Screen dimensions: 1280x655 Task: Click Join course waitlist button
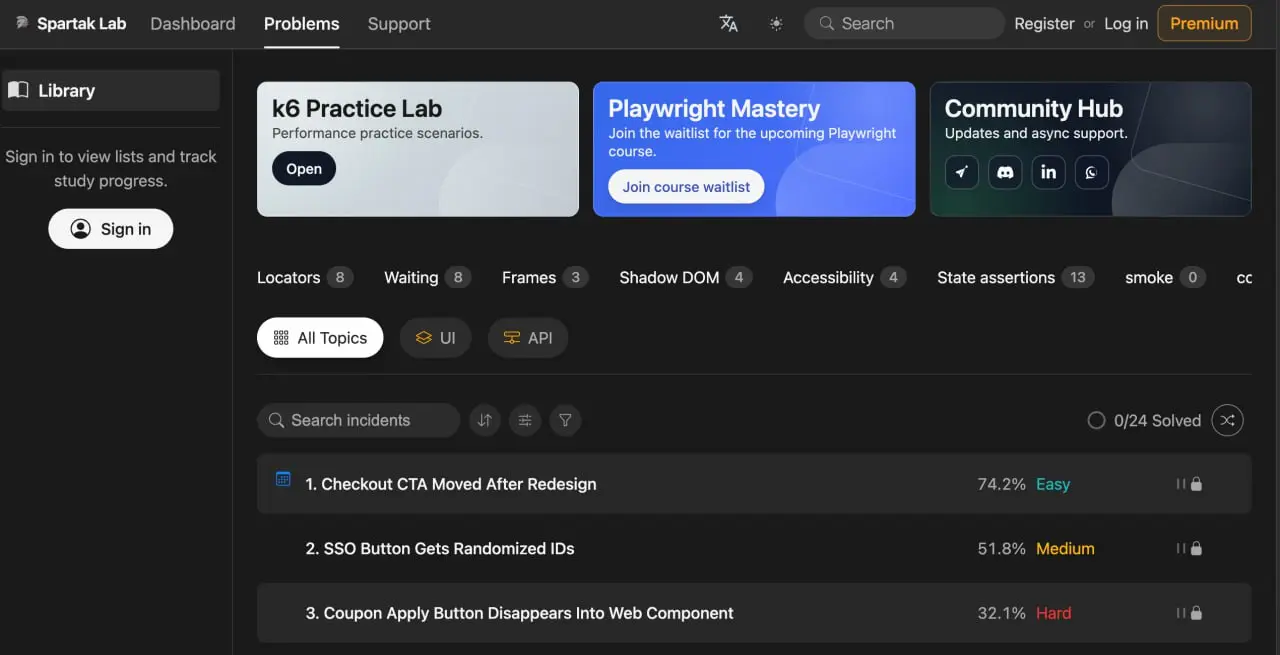click(x=686, y=187)
